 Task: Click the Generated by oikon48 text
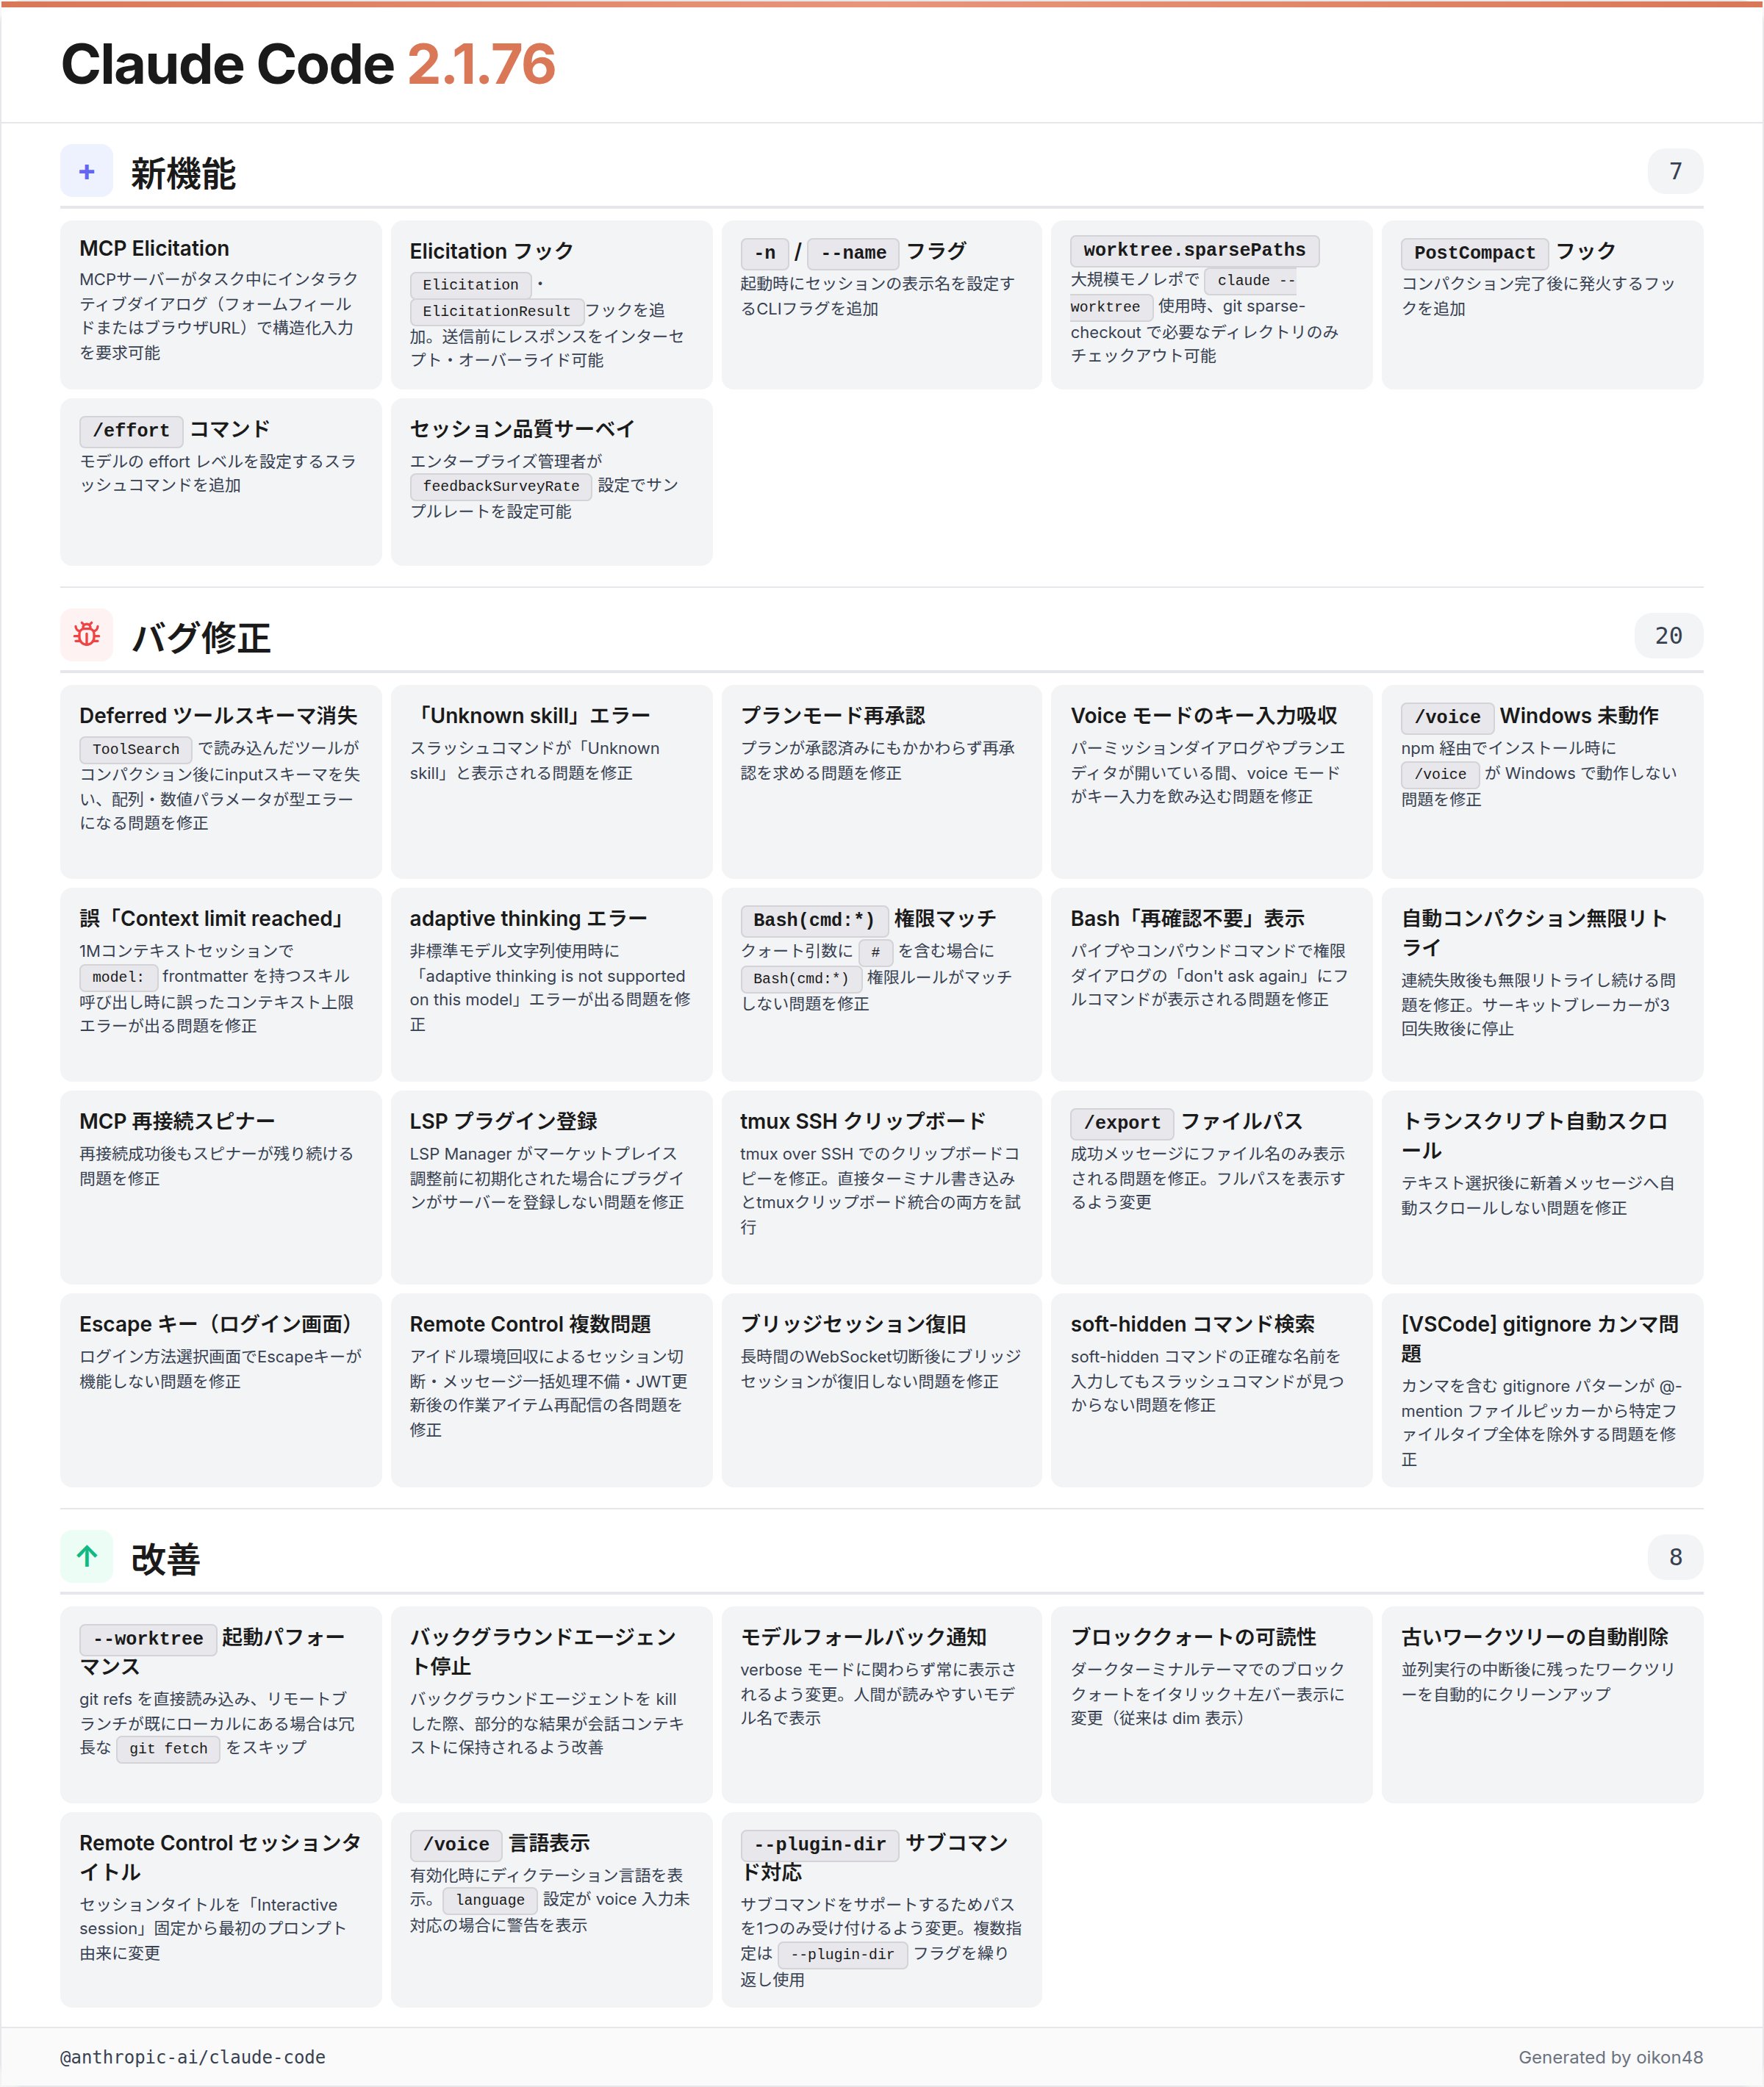click(x=1610, y=2057)
